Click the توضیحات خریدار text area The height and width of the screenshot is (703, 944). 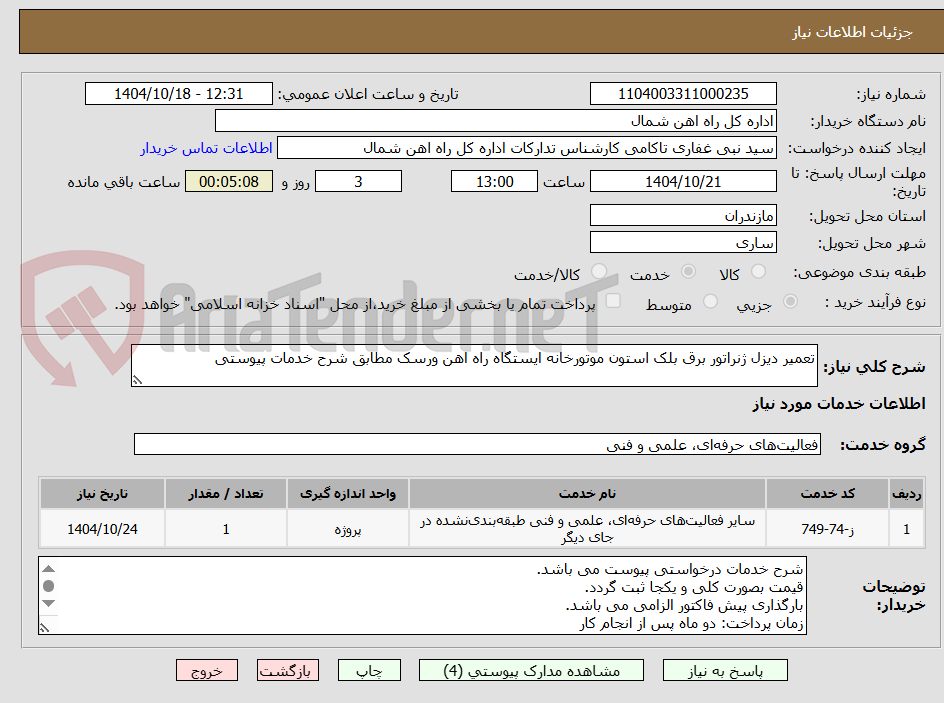pos(423,595)
